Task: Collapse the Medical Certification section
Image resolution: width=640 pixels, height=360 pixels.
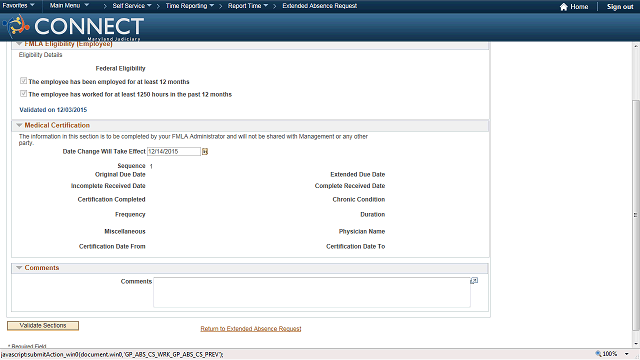Action: click(19, 125)
